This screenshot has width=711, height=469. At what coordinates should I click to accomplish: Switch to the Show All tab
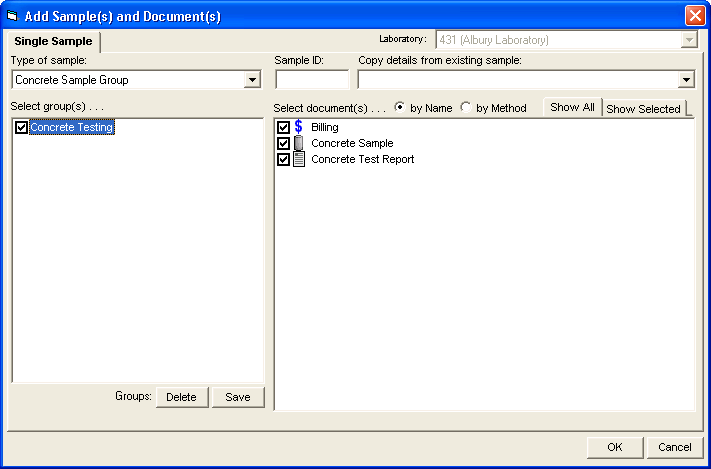point(572,107)
